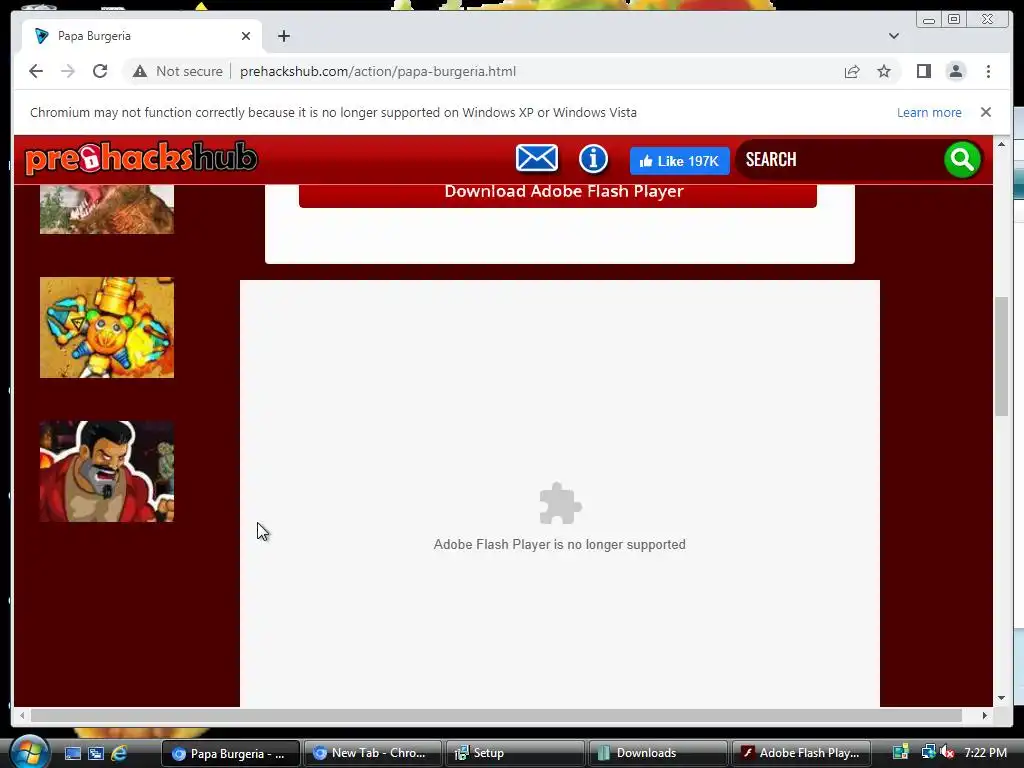Switch to Setup taskbar window
This screenshot has width=1024, height=768.
(515, 753)
